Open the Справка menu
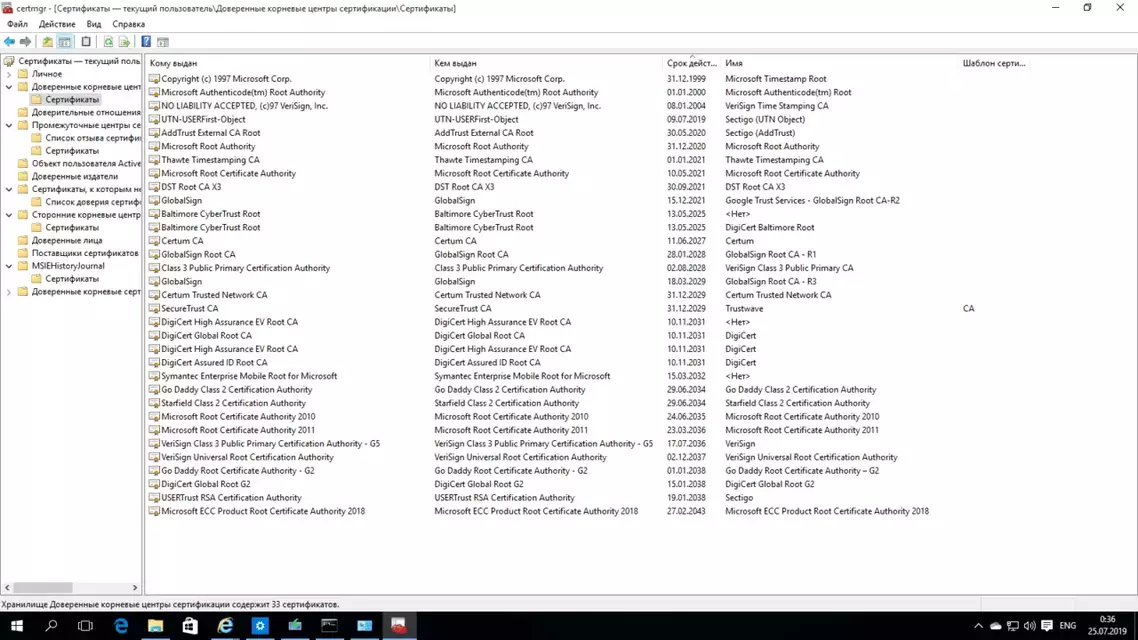Screen dimensions: 1138x640 point(128,24)
